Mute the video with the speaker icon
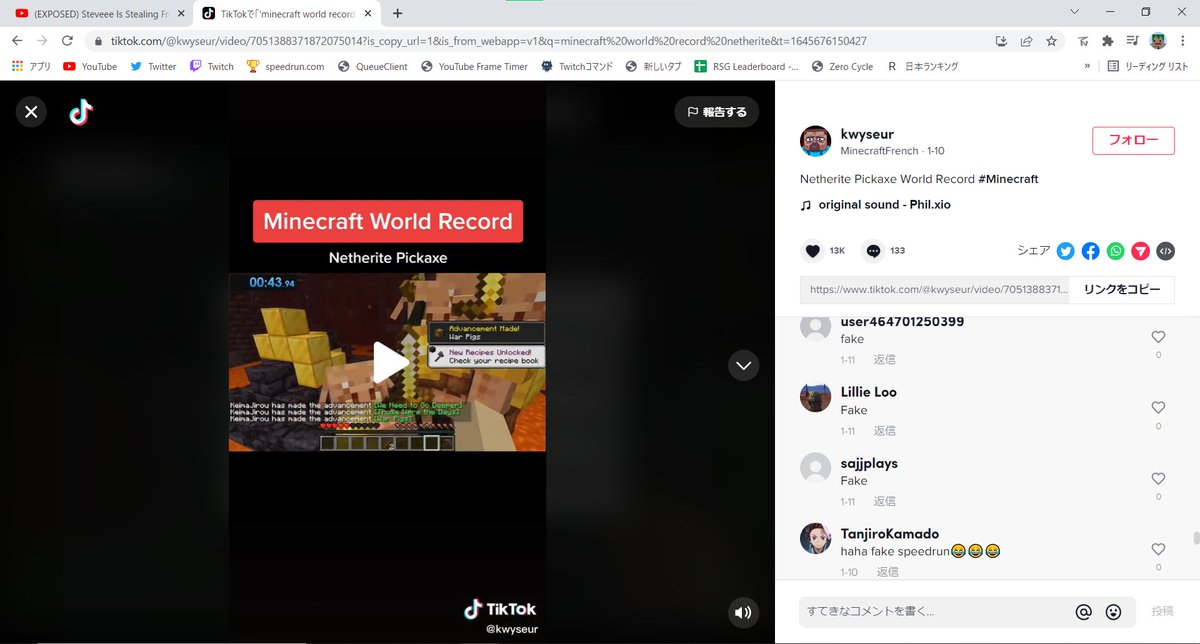 [743, 612]
